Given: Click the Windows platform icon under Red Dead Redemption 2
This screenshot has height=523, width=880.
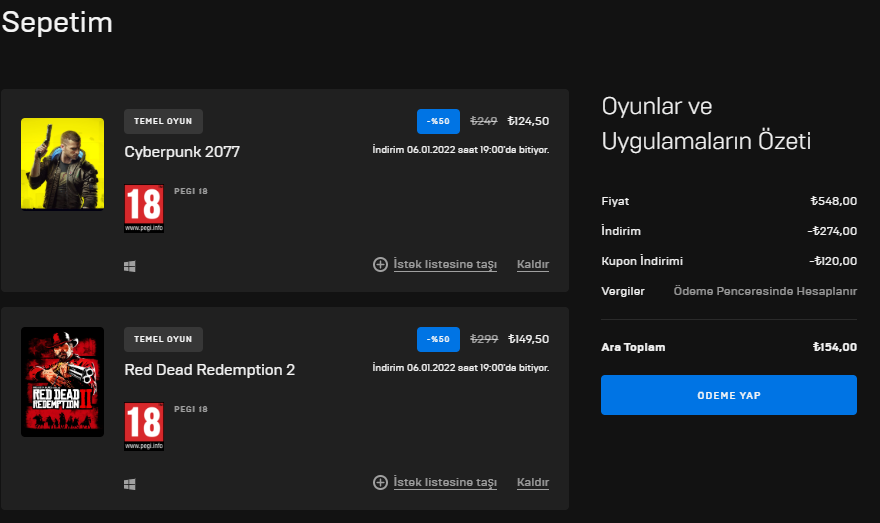Looking at the screenshot, I should coord(130,484).
